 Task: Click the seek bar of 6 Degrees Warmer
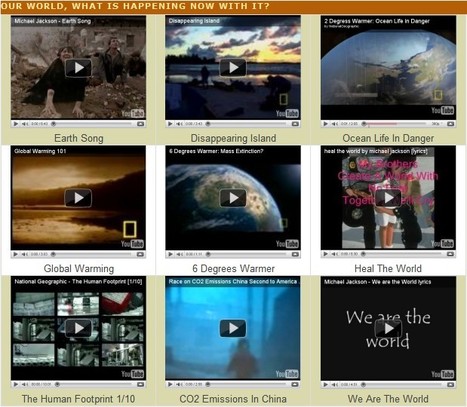pyautogui.click(x=247, y=254)
